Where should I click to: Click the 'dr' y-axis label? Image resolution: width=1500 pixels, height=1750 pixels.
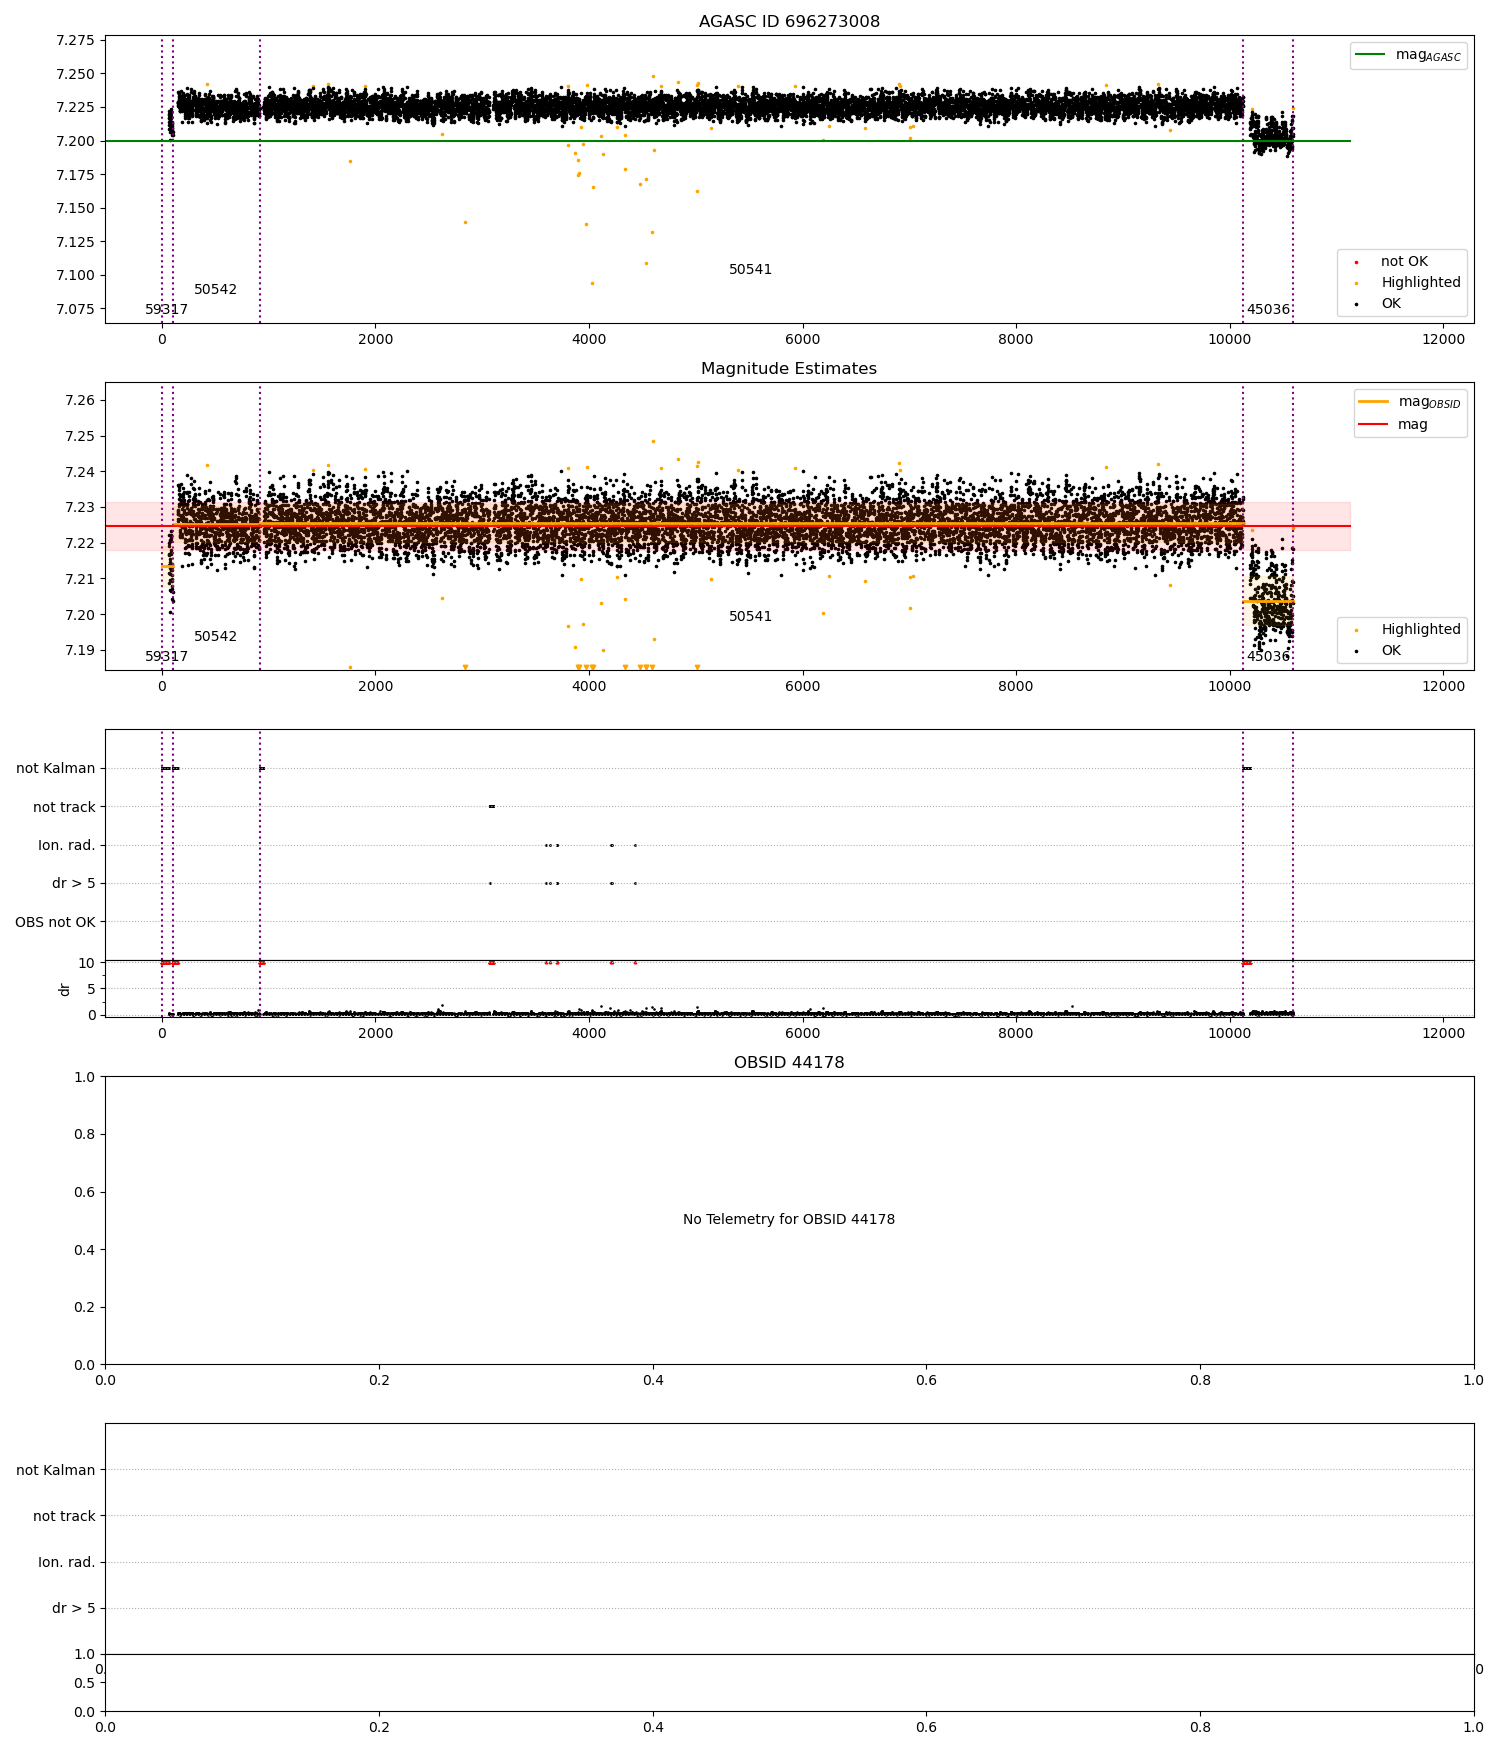click(65, 989)
